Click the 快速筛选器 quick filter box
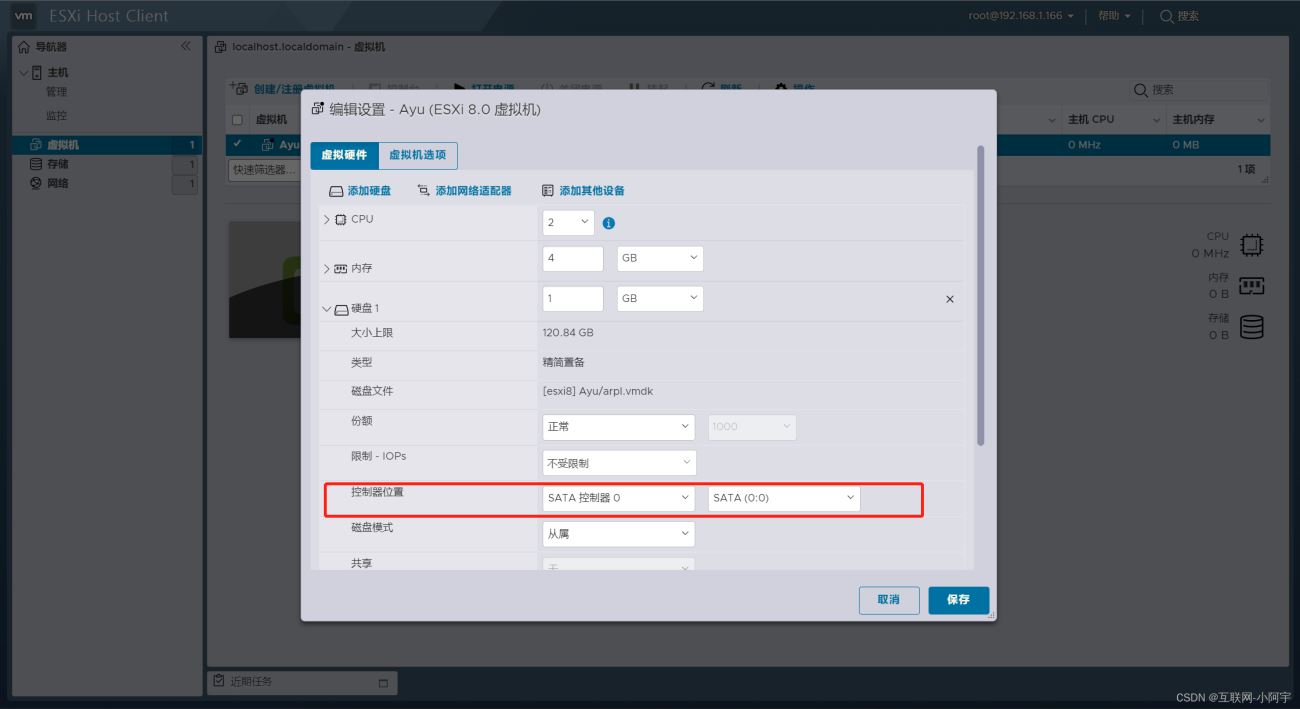Viewport: 1300px width, 709px height. point(264,170)
